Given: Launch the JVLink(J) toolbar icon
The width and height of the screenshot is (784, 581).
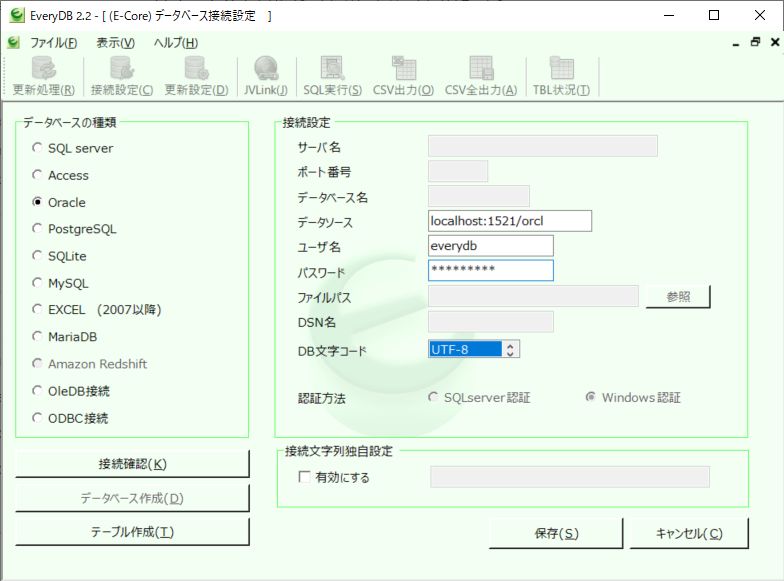Looking at the screenshot, I should (x=266, y=76).
